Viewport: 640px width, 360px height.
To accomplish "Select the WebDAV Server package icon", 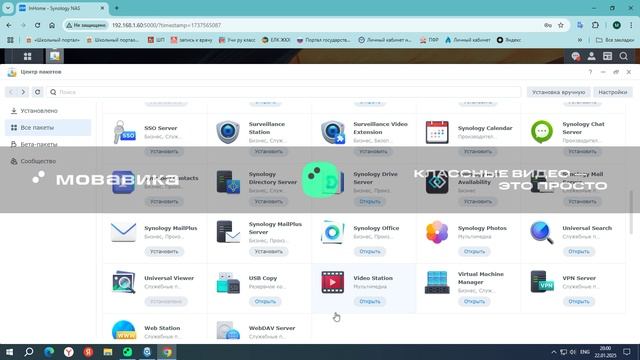I will tap(228, 330).
